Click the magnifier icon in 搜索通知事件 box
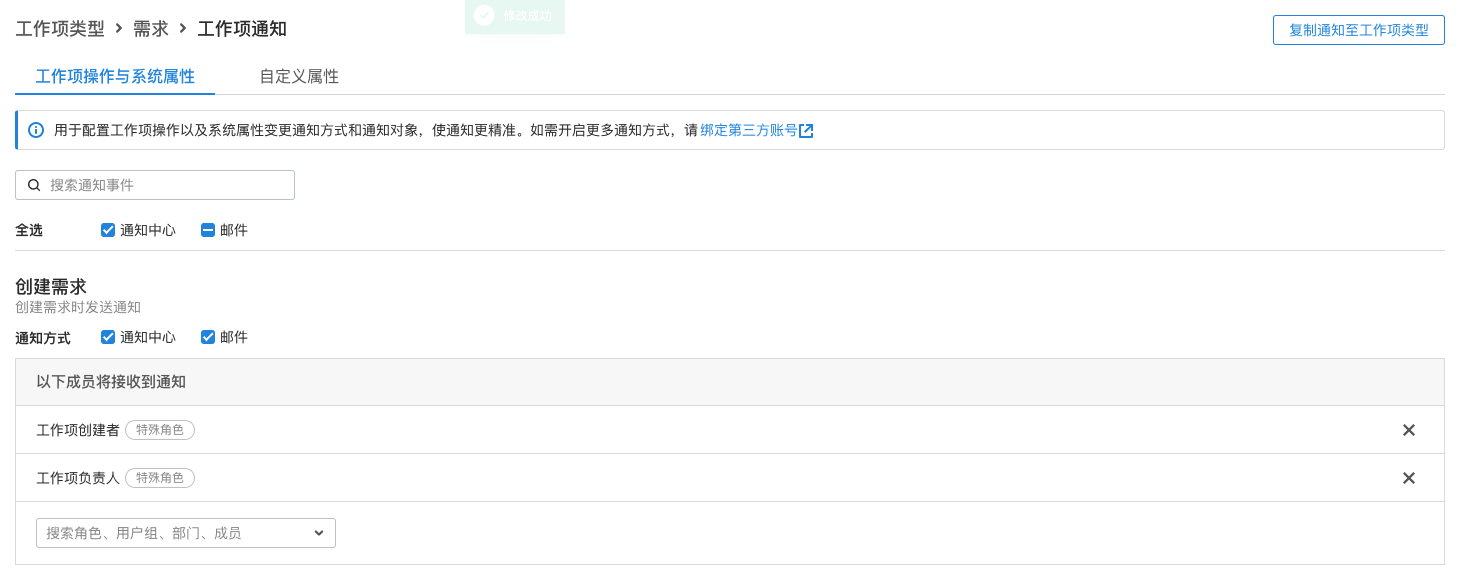The width and height of the screenshot is (1461, 586). tap(34, 185)
